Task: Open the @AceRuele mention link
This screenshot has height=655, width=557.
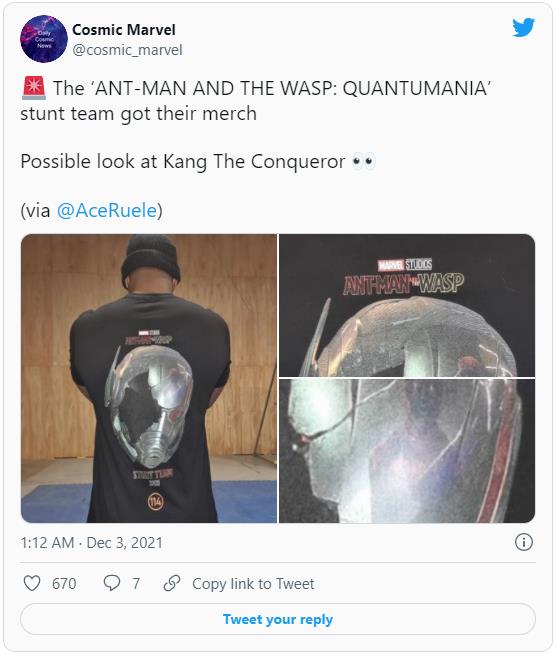Action: (x=107, y=210)
